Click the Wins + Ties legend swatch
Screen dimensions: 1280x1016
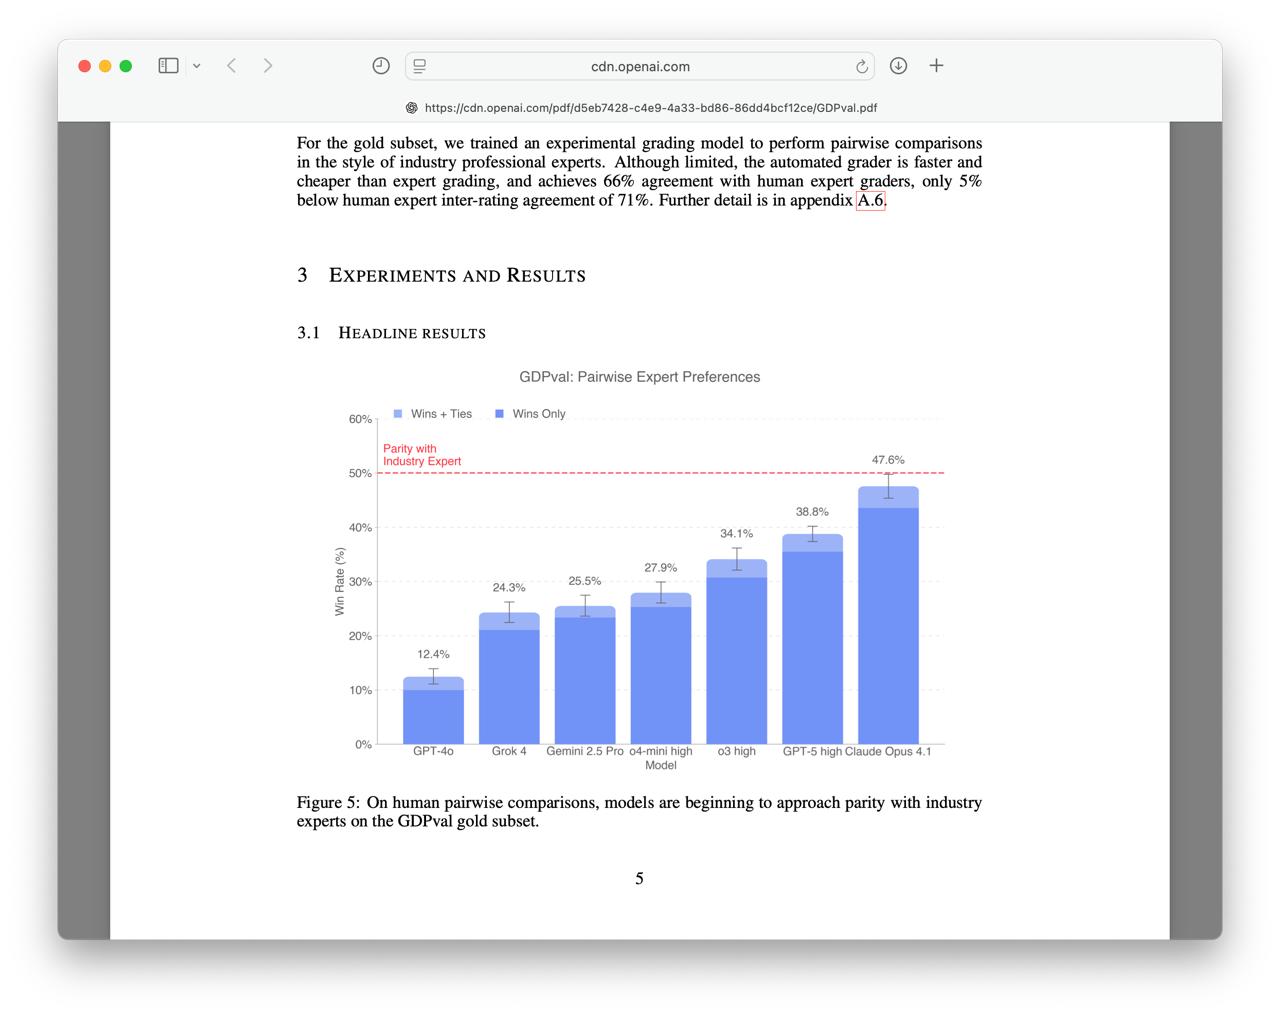point(398,414)
